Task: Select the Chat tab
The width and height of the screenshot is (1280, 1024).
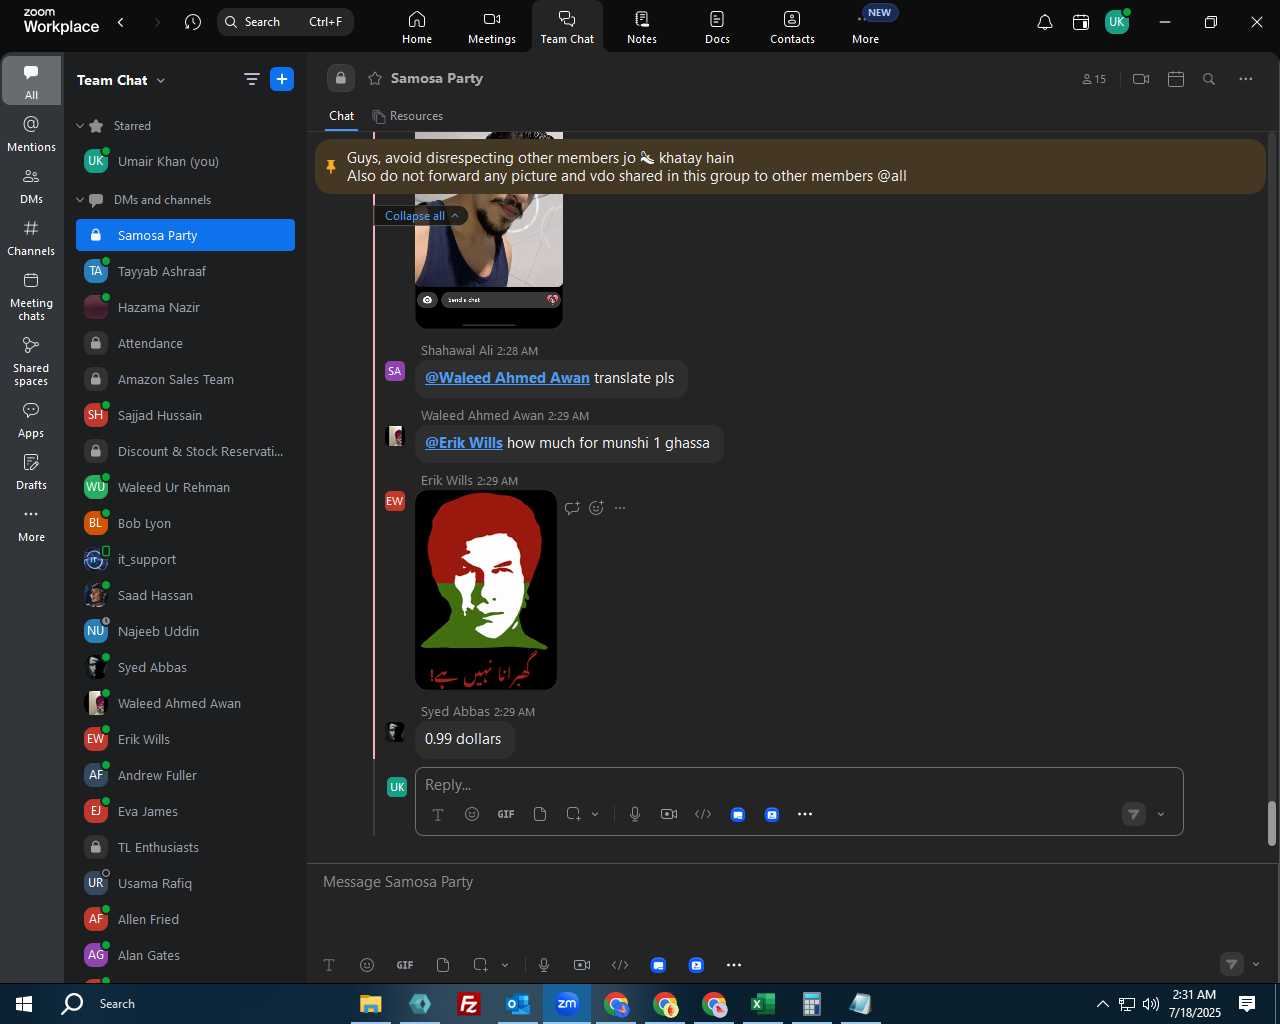Action: (342, 116)
